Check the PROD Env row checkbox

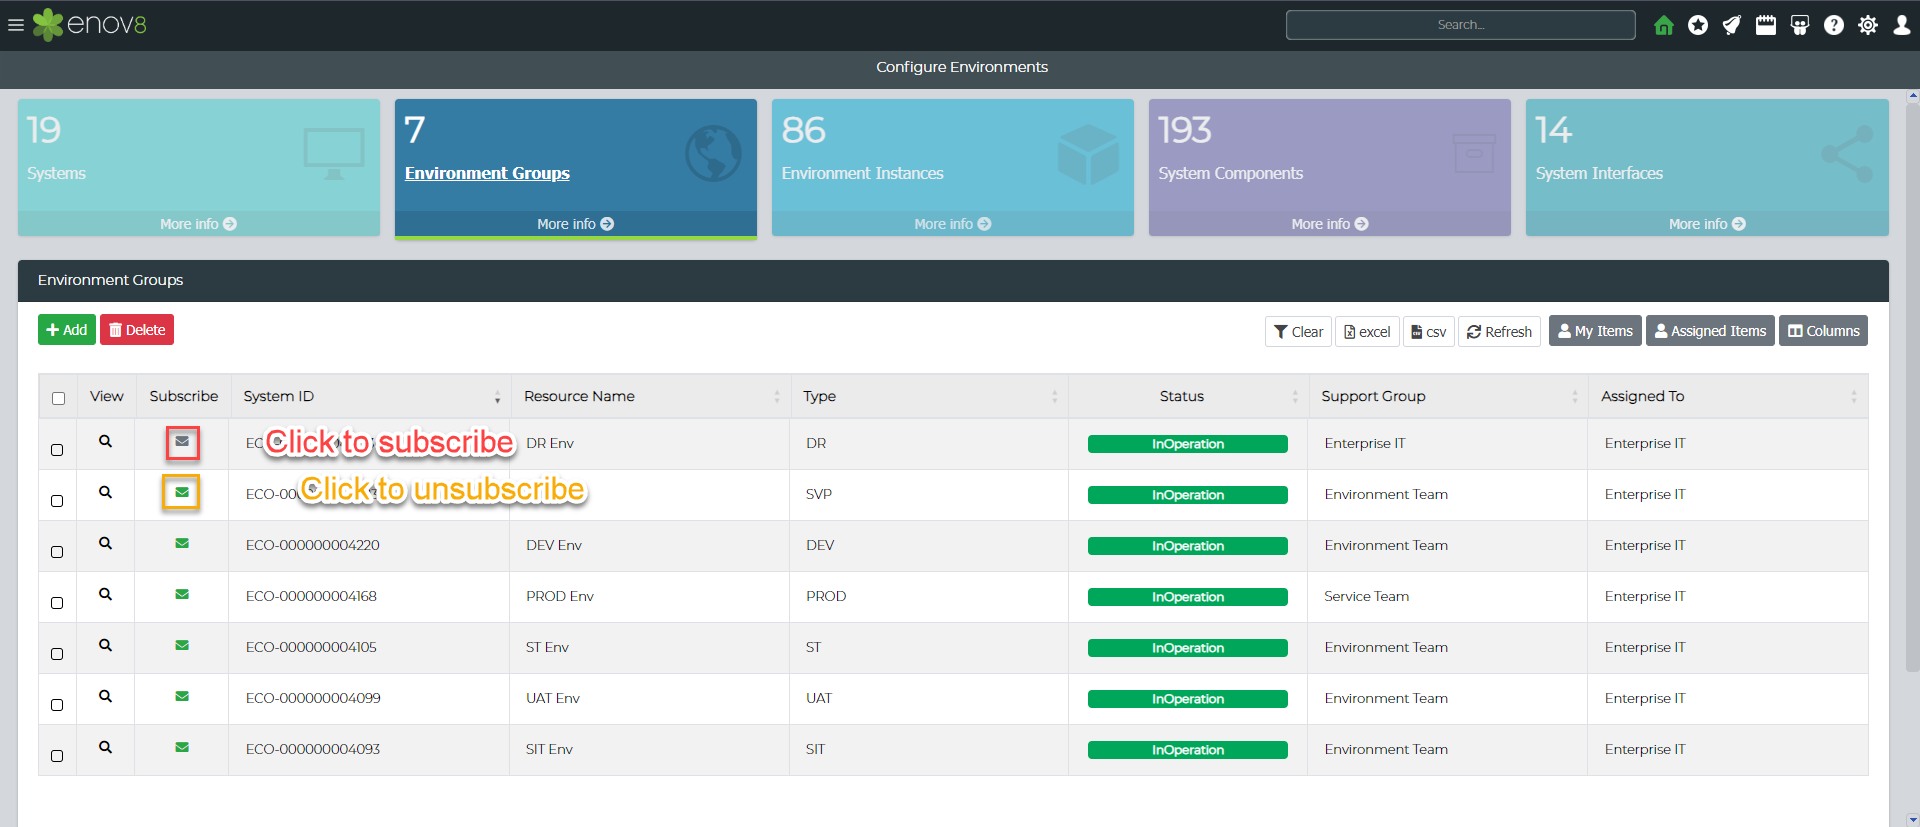point(57,603)
